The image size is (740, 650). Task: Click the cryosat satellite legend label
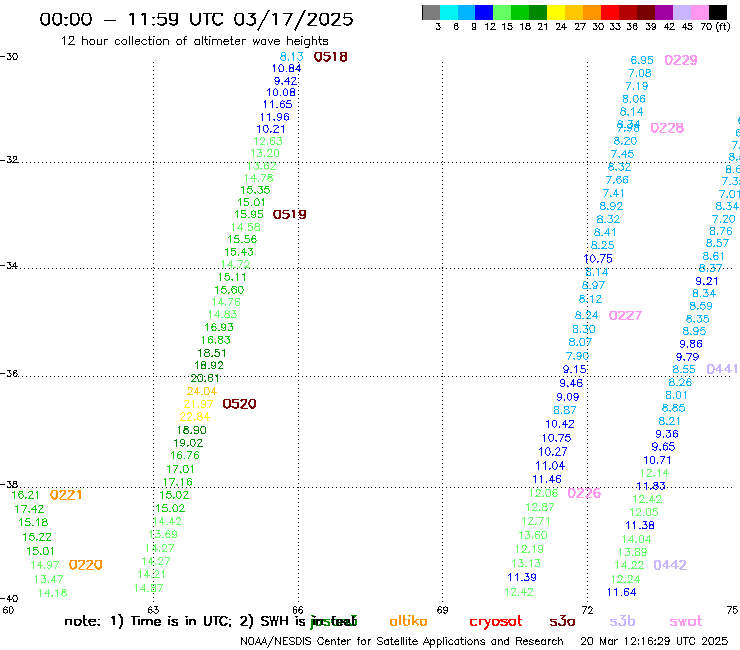click(x=496, y=622)
